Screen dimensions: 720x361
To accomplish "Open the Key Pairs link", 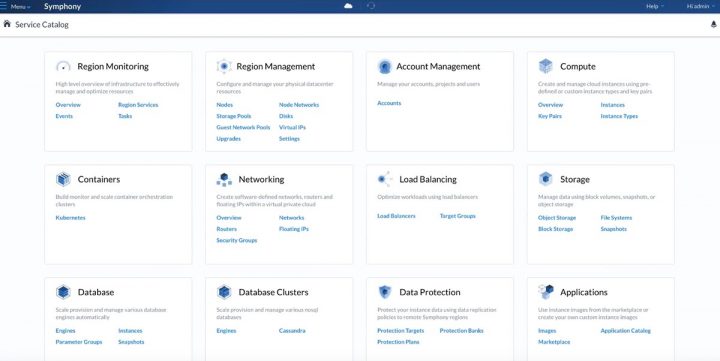I will pyautogui.click(x=550, y=116).
